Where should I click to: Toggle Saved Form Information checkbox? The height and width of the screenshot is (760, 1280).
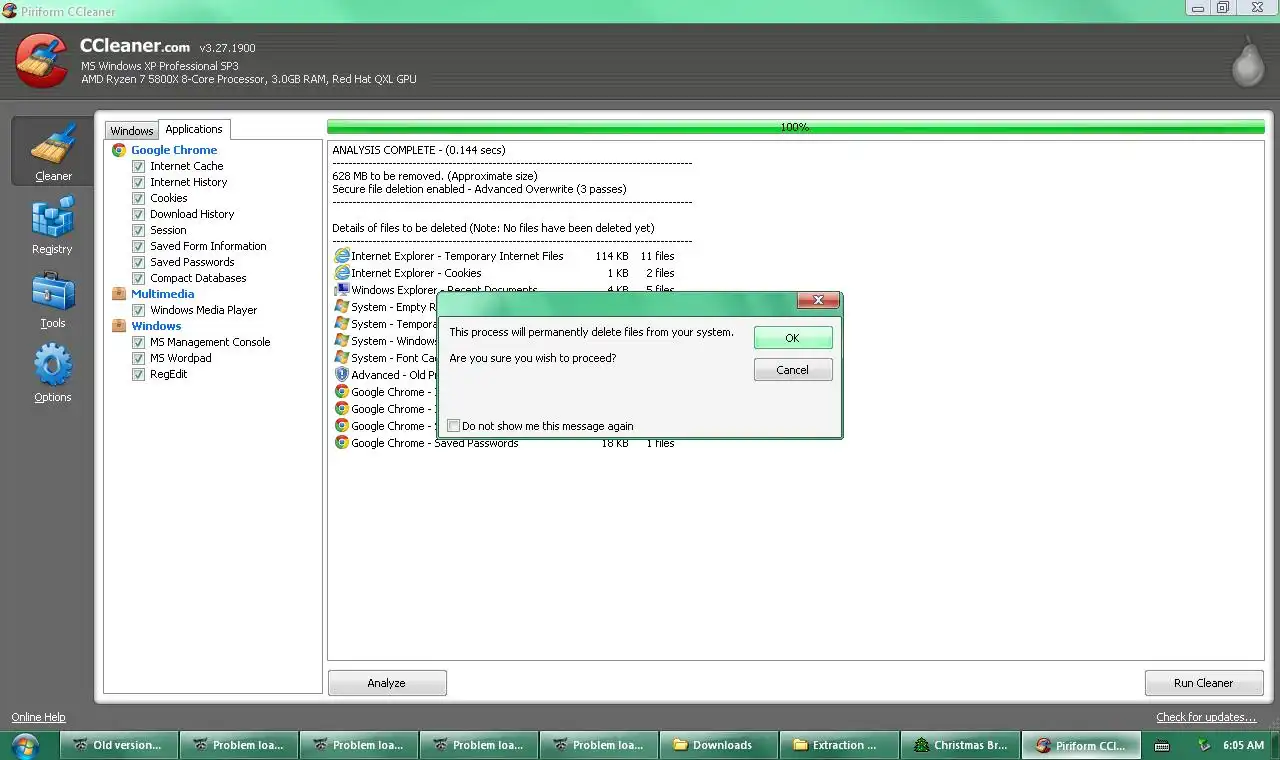139,247
